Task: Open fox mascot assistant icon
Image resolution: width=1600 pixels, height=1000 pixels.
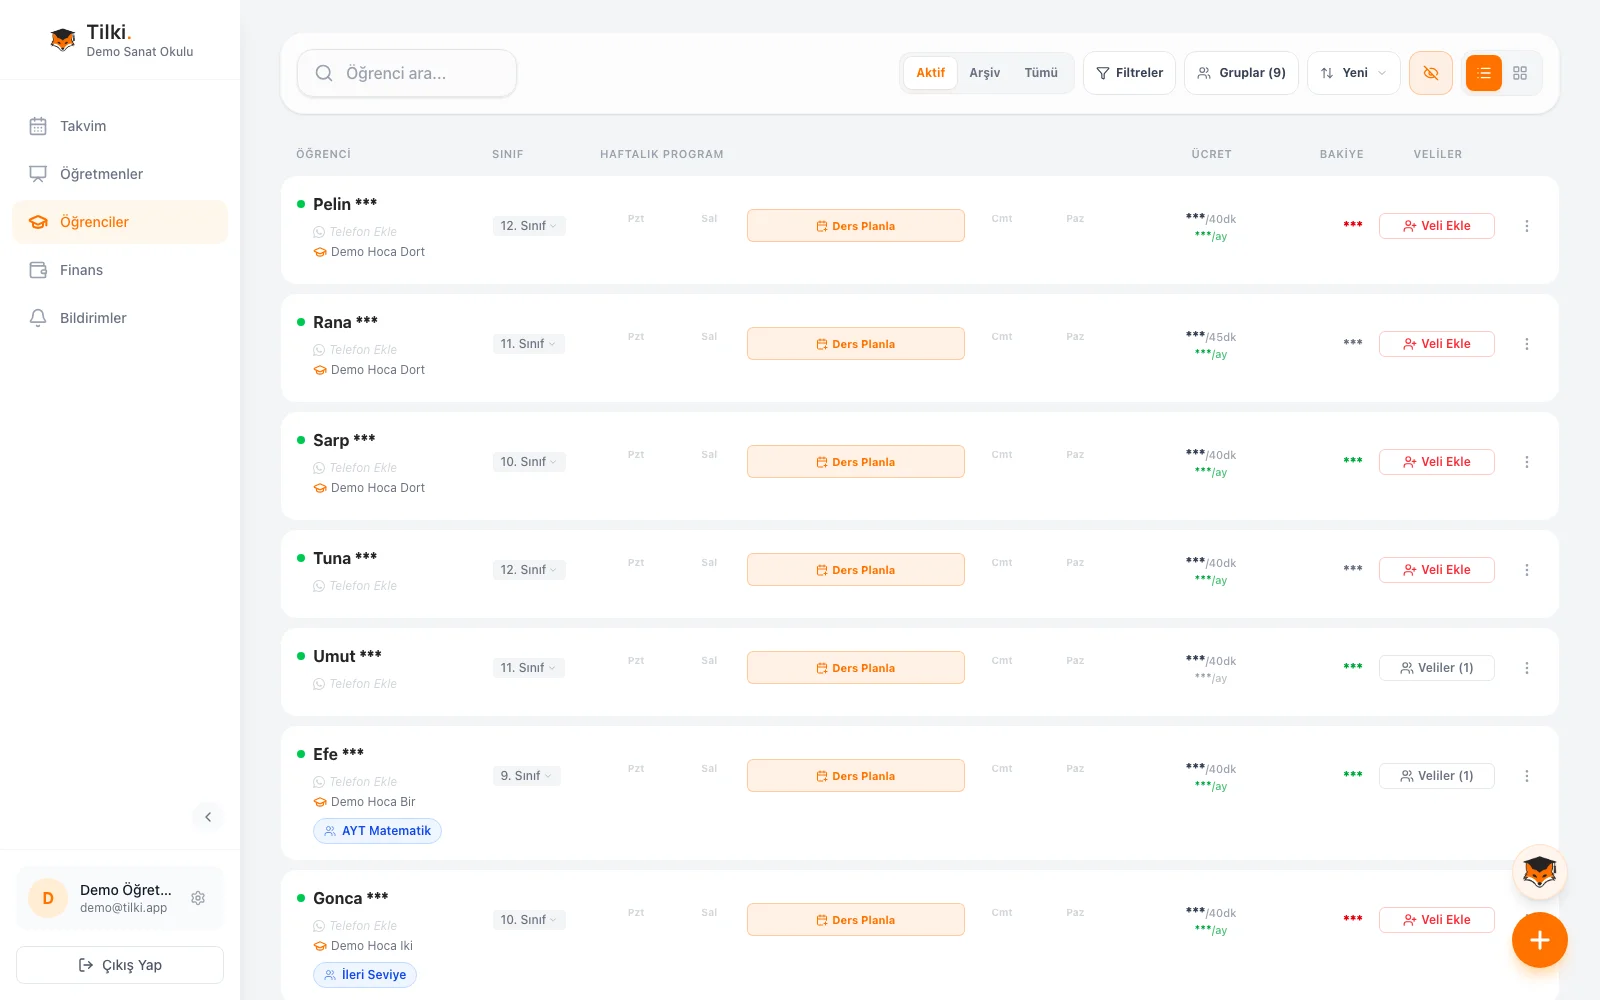Action: 1539,873
